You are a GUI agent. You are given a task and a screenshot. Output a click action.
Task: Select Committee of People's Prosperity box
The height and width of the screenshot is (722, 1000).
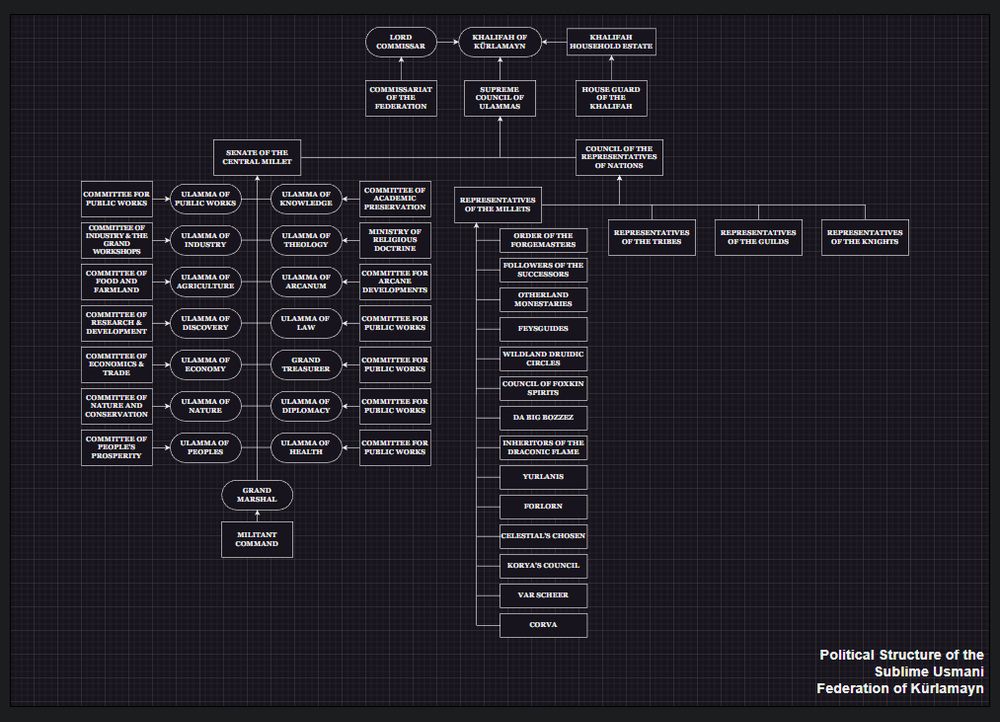pos(117,448)
